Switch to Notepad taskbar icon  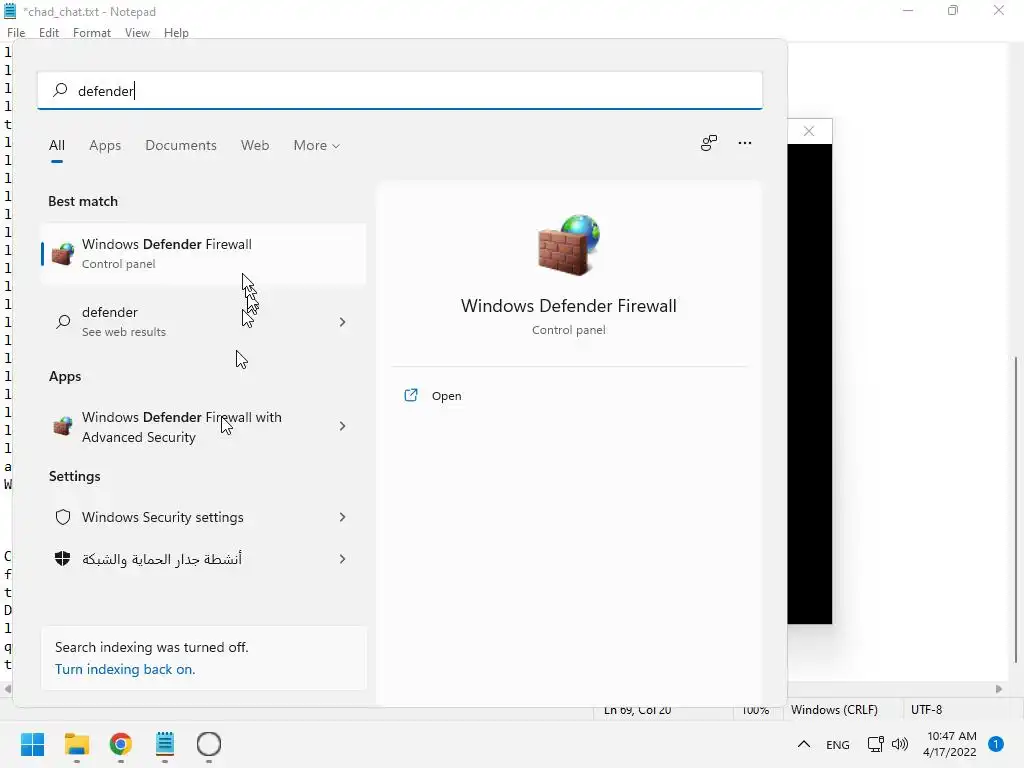(165, 744)
